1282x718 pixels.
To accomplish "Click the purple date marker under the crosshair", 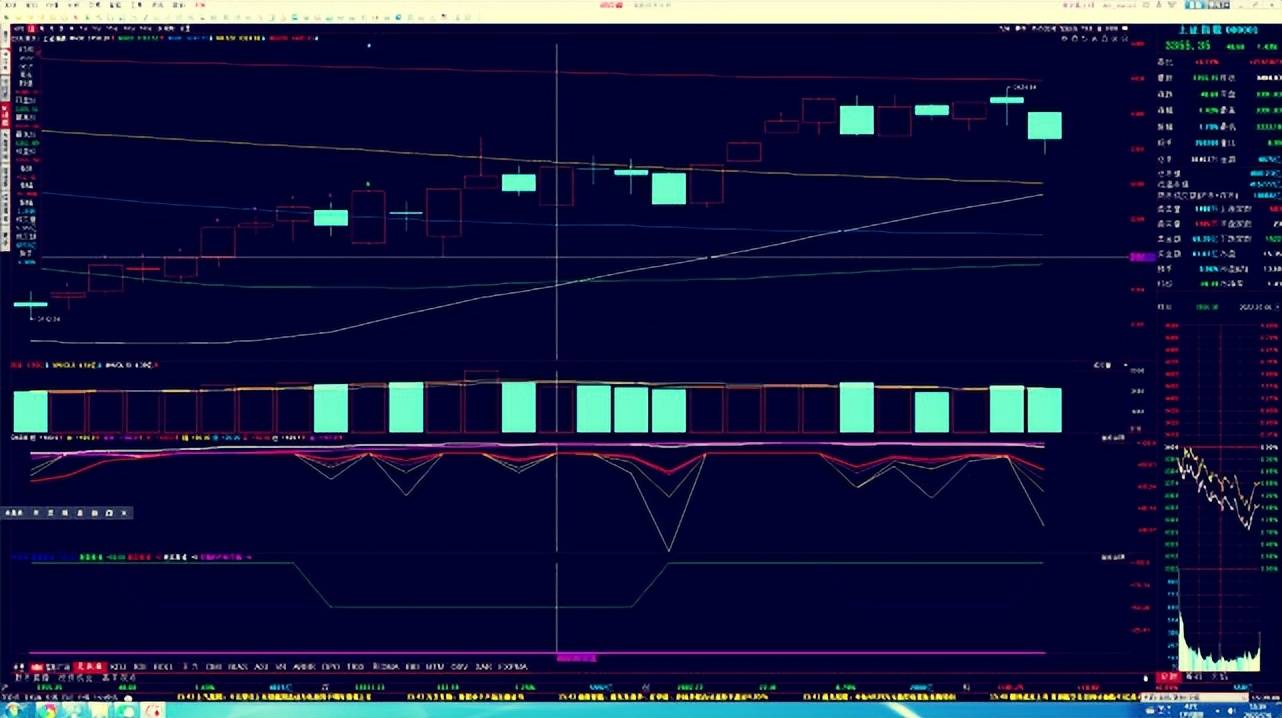I will [x=576, y=657].
